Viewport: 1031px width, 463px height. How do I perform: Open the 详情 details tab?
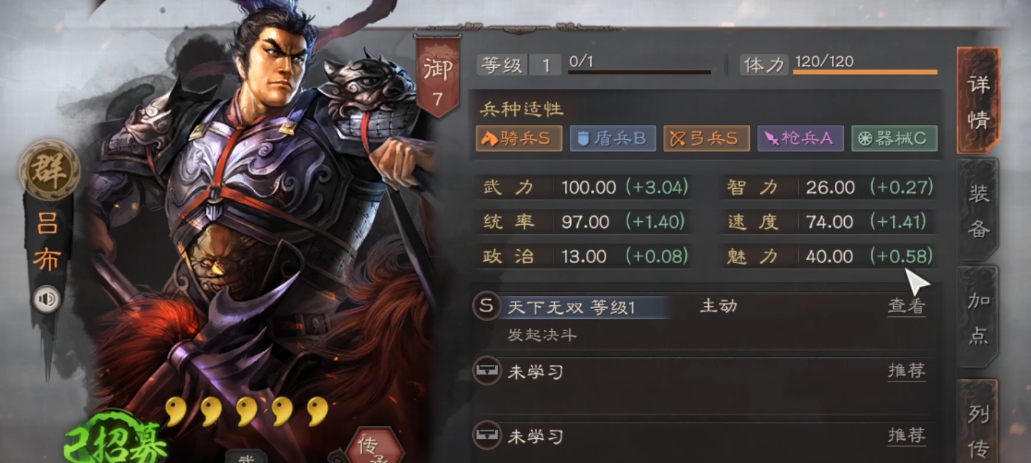click(x=978, y=101)
